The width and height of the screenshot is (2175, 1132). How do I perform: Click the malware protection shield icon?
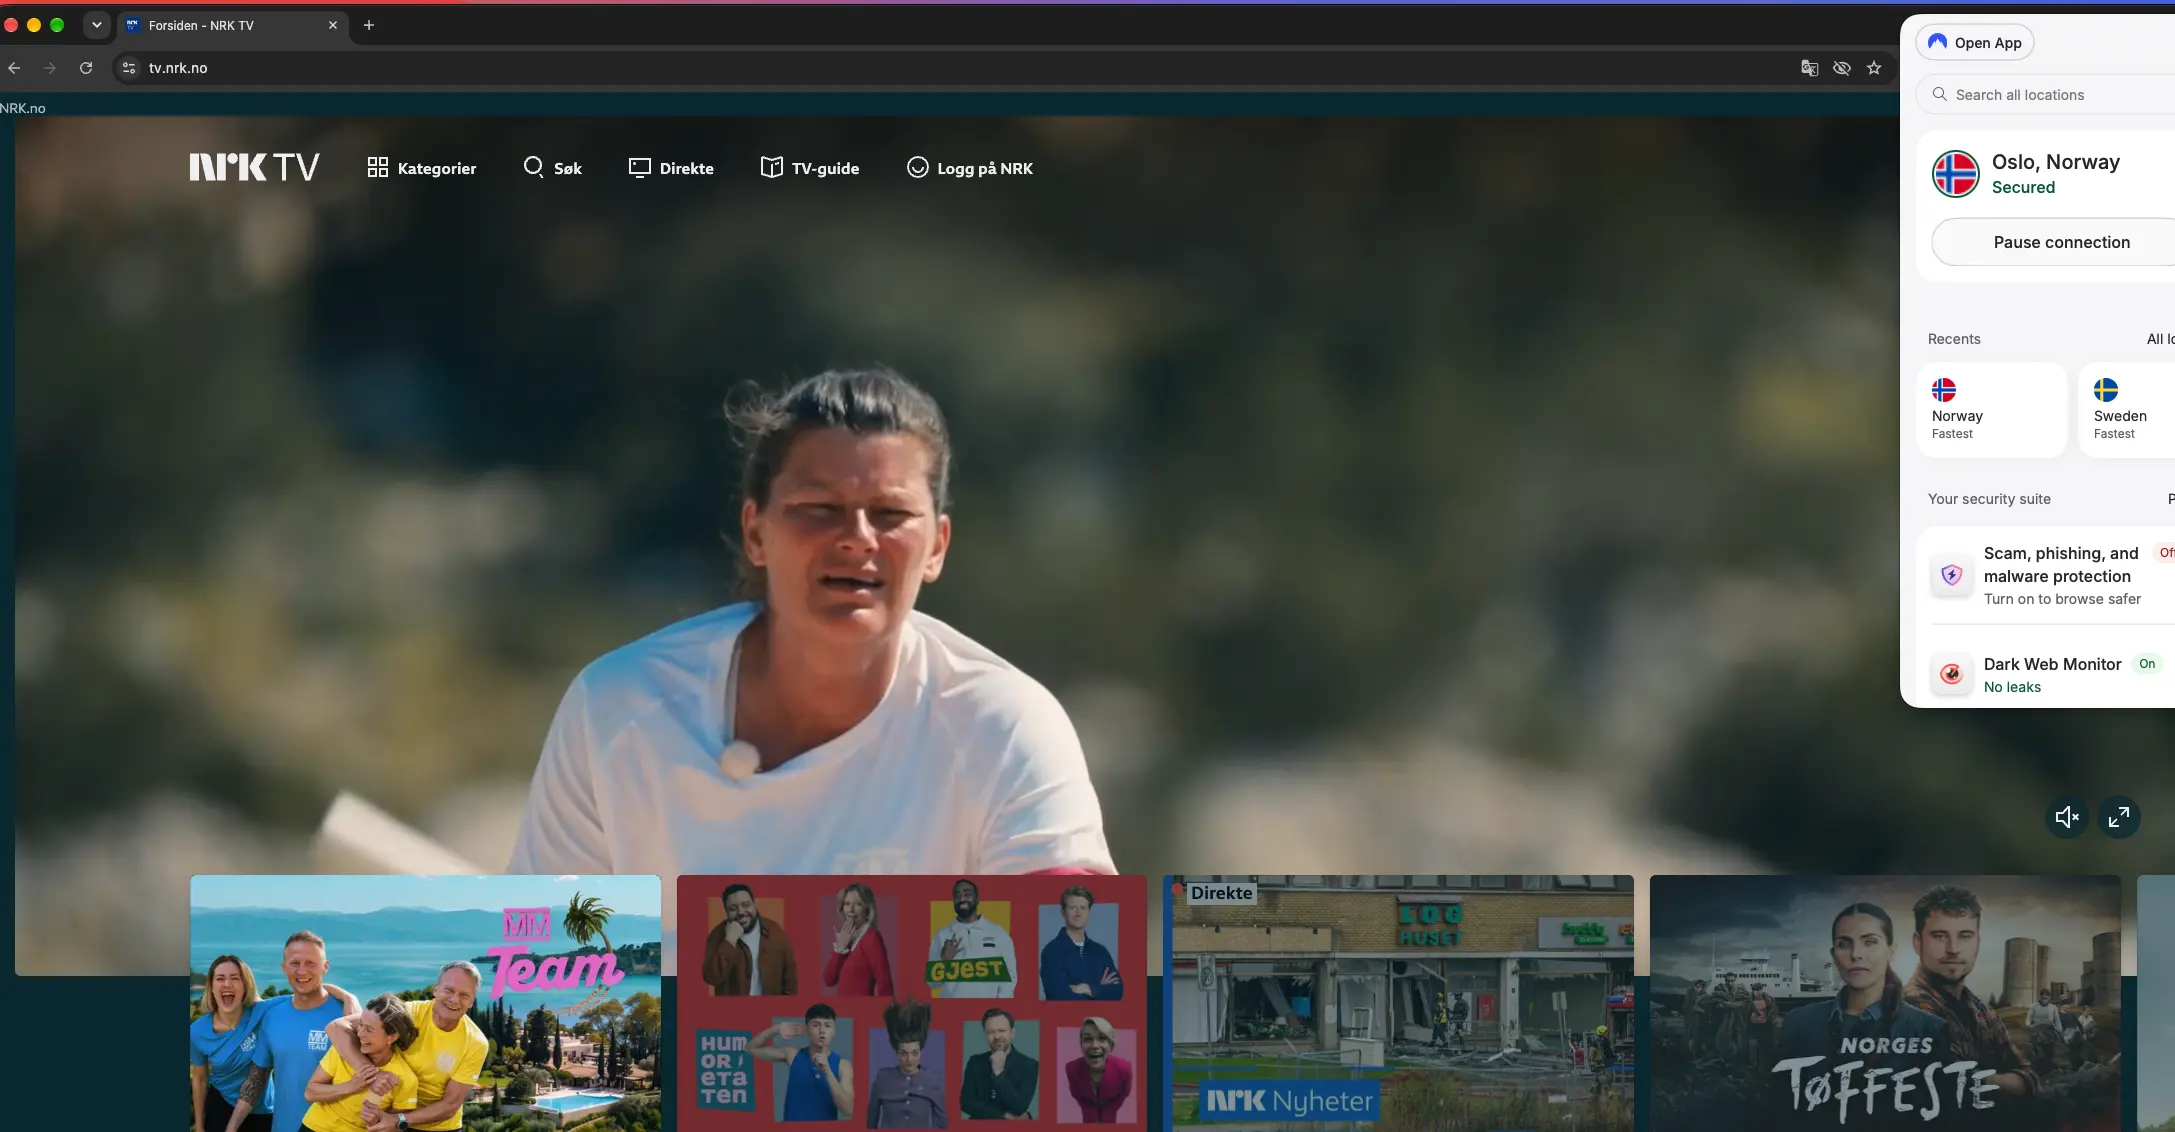(x=1951, y=575)
